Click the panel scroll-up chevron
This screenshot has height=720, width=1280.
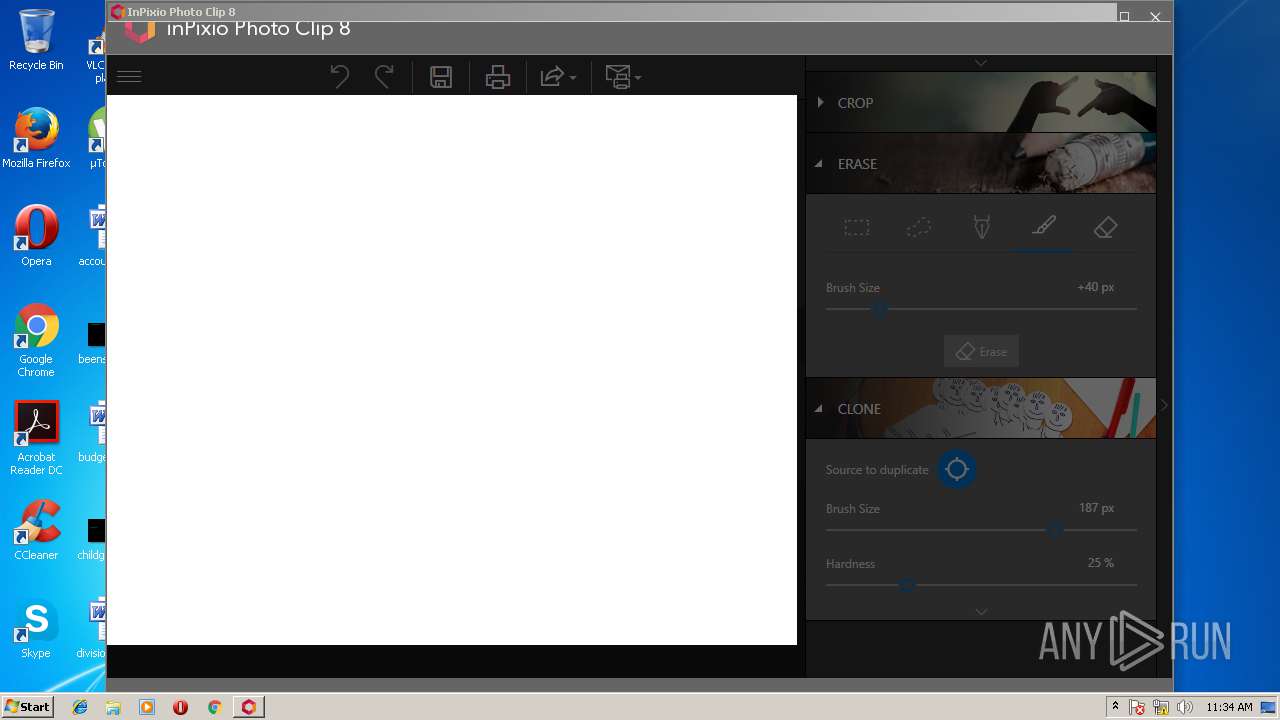[x=981, y=63]
